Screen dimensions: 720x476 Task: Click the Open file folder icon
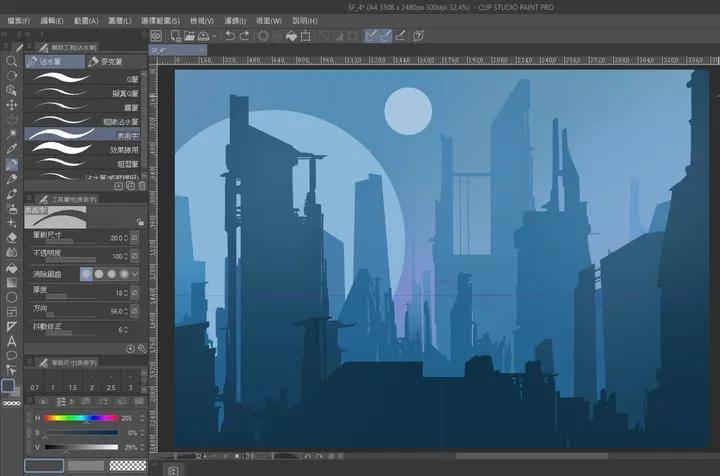click(189, 36)
